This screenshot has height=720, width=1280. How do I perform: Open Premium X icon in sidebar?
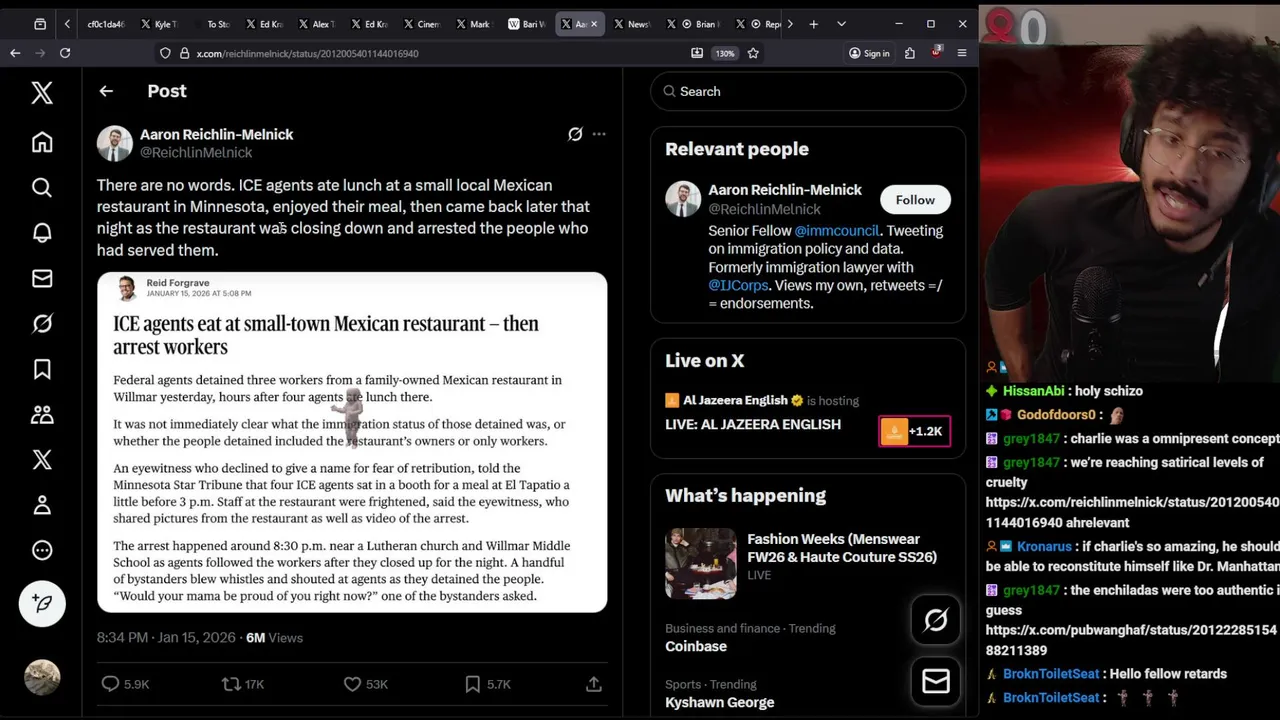[42, 459]
